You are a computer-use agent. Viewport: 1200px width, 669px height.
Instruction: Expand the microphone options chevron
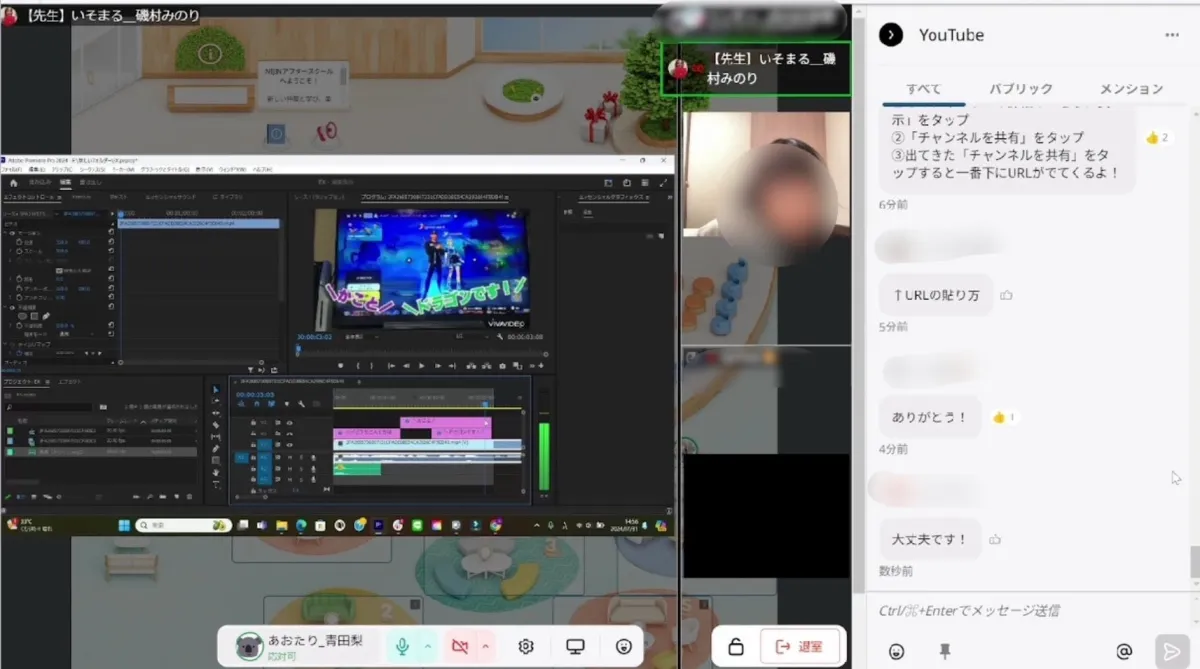coord(428,647)
